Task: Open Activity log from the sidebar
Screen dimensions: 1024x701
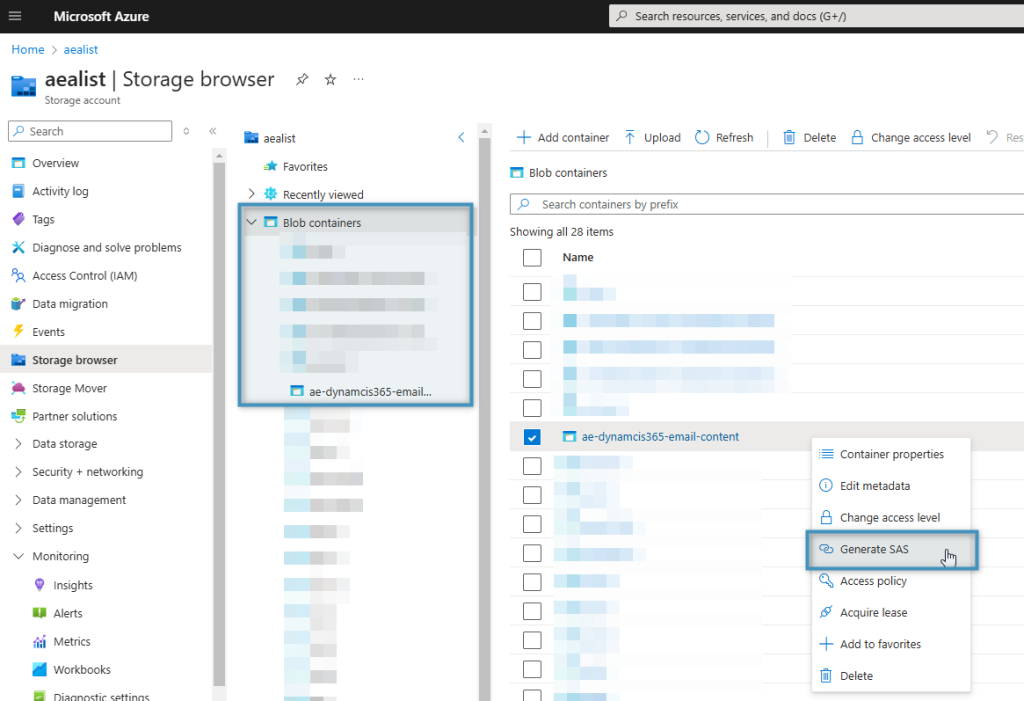Action: coord(60,191)
